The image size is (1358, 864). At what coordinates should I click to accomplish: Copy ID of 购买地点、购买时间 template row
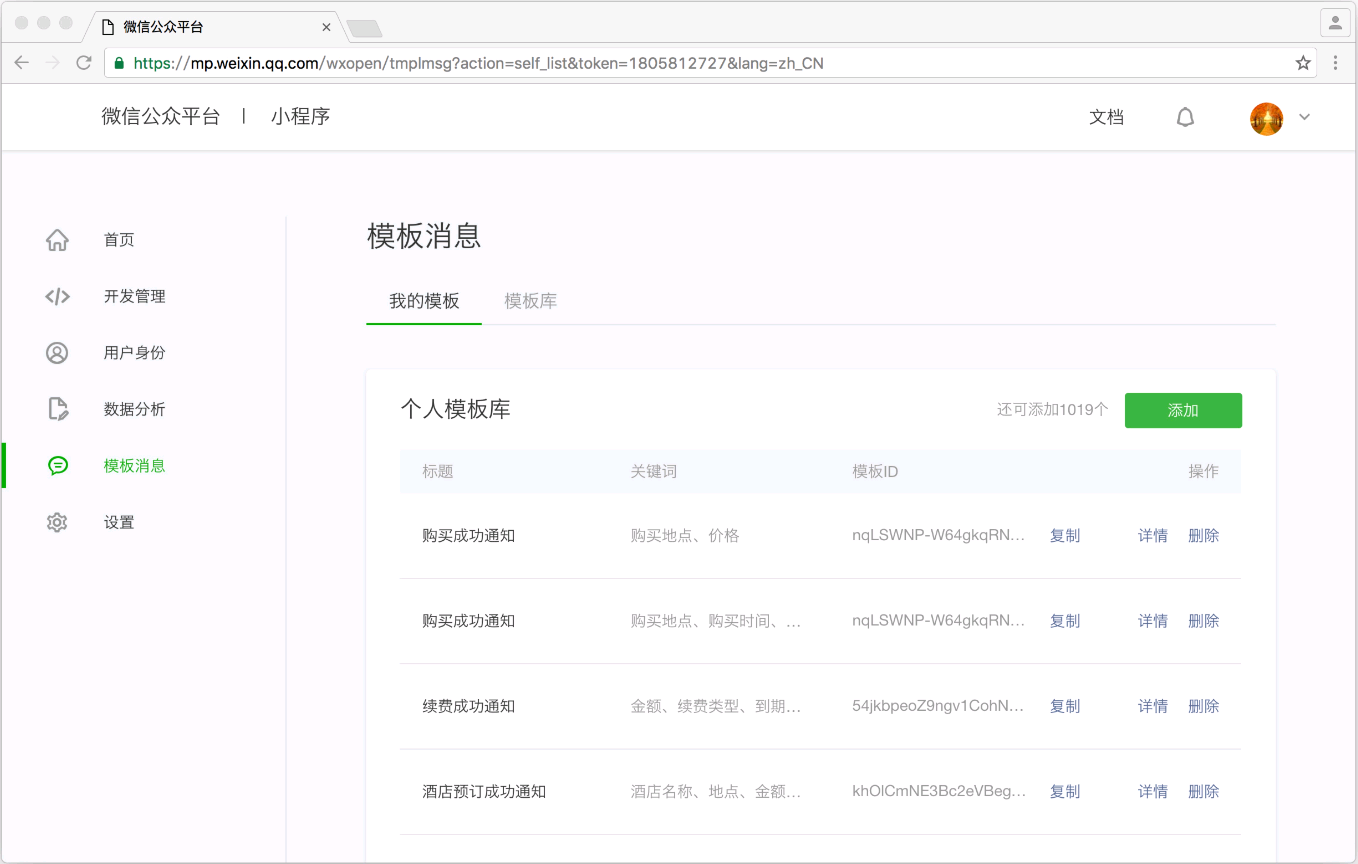1065,621
